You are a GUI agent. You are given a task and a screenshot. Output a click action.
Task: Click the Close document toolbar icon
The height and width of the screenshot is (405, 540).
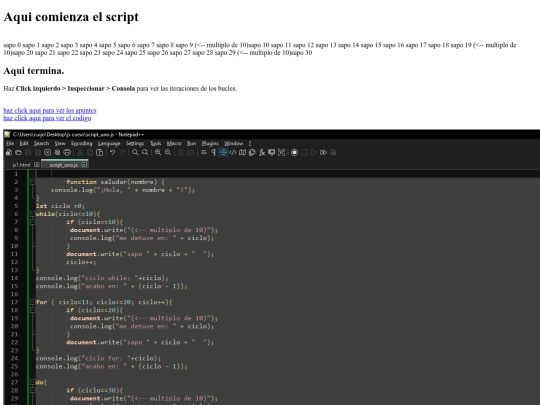48,152
